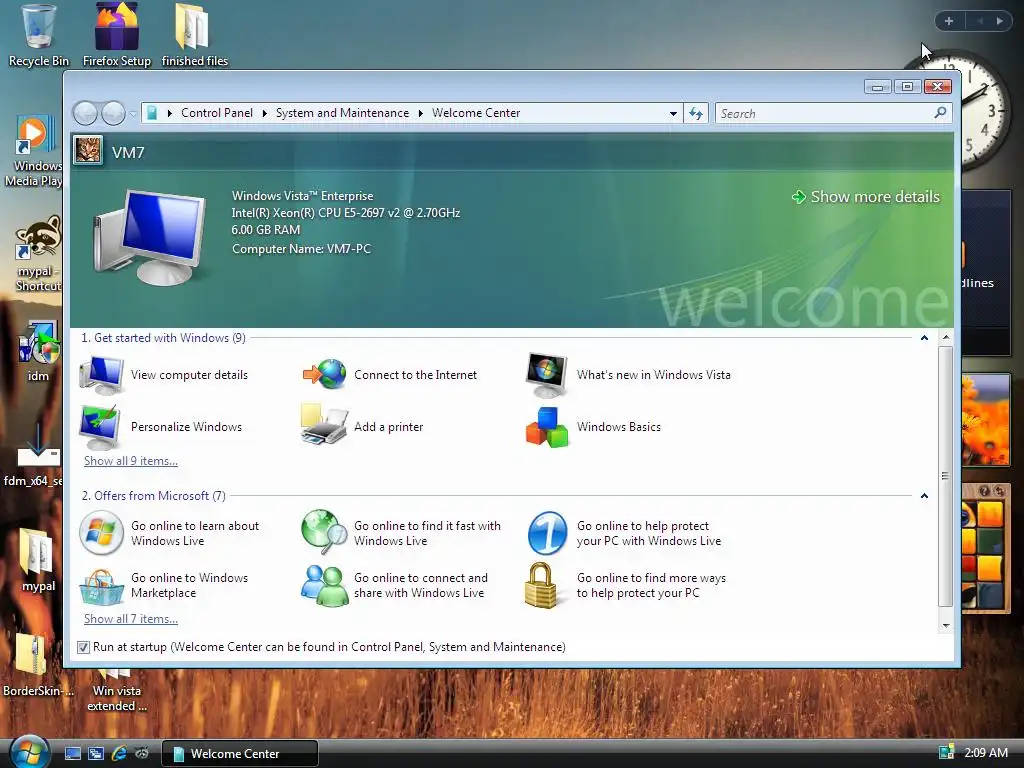The image size is (1024, 768).
Task: Open Recycle Bin on the desktop
Action: pos(39,35)
